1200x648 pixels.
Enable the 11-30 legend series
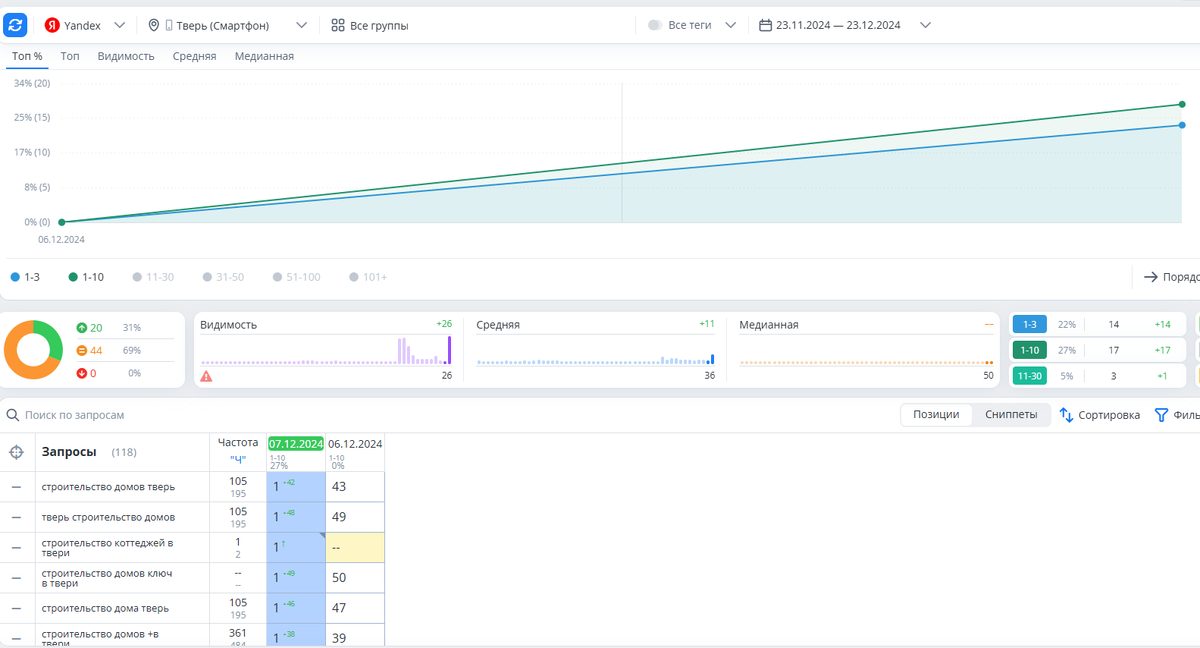pos(152,277)
